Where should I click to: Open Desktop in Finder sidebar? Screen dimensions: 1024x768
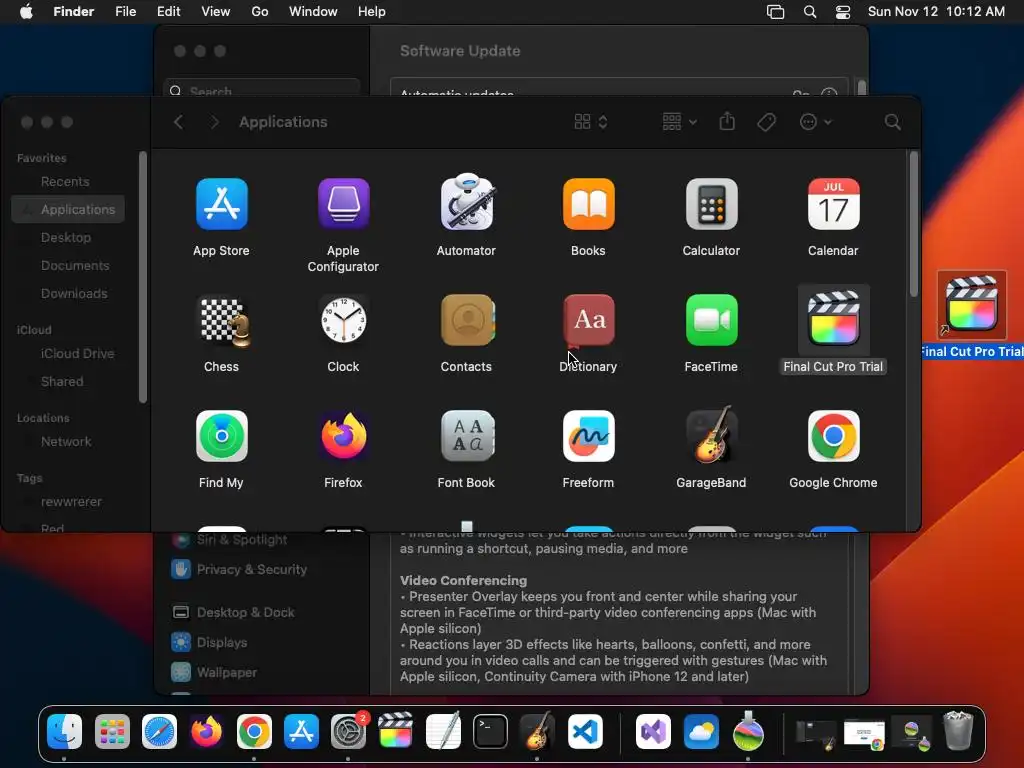68,238
